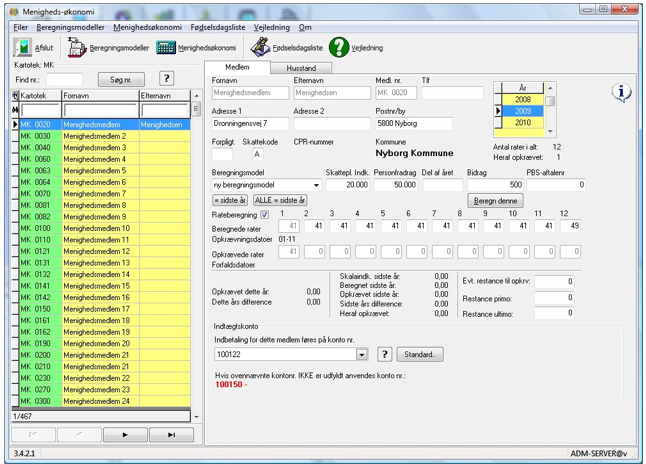Screen dimensions: 646x464
Task: Open the Om menu
Action: [305, 27]
